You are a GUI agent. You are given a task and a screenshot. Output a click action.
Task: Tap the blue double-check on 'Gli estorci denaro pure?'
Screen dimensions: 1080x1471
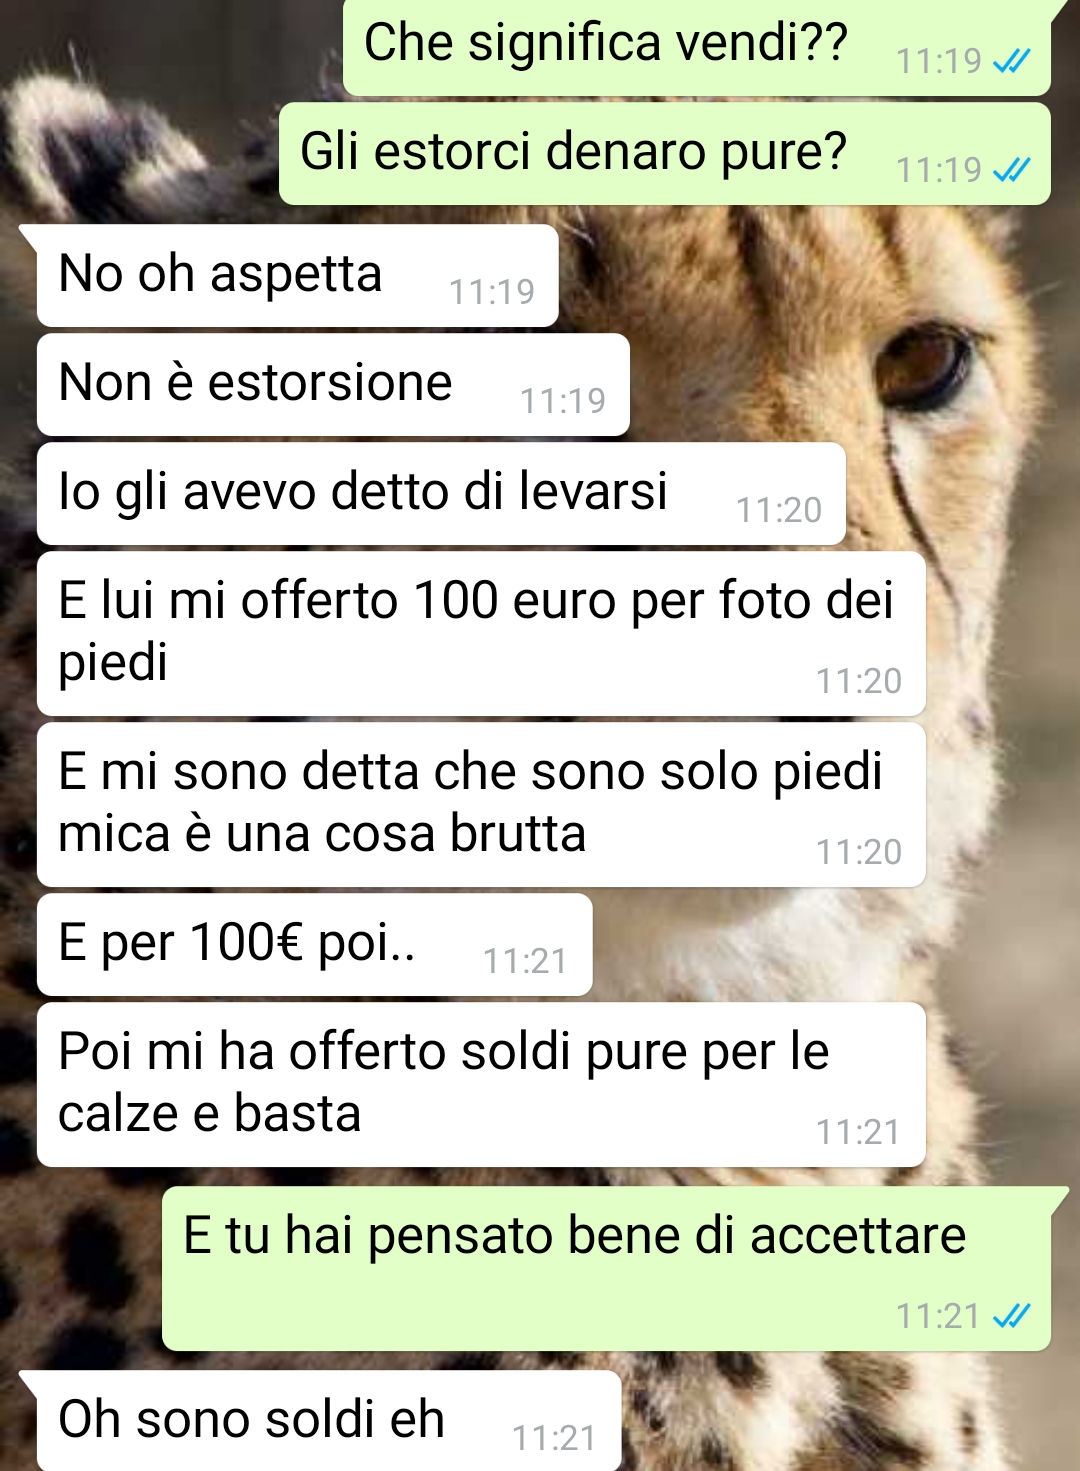(1011, 171)
